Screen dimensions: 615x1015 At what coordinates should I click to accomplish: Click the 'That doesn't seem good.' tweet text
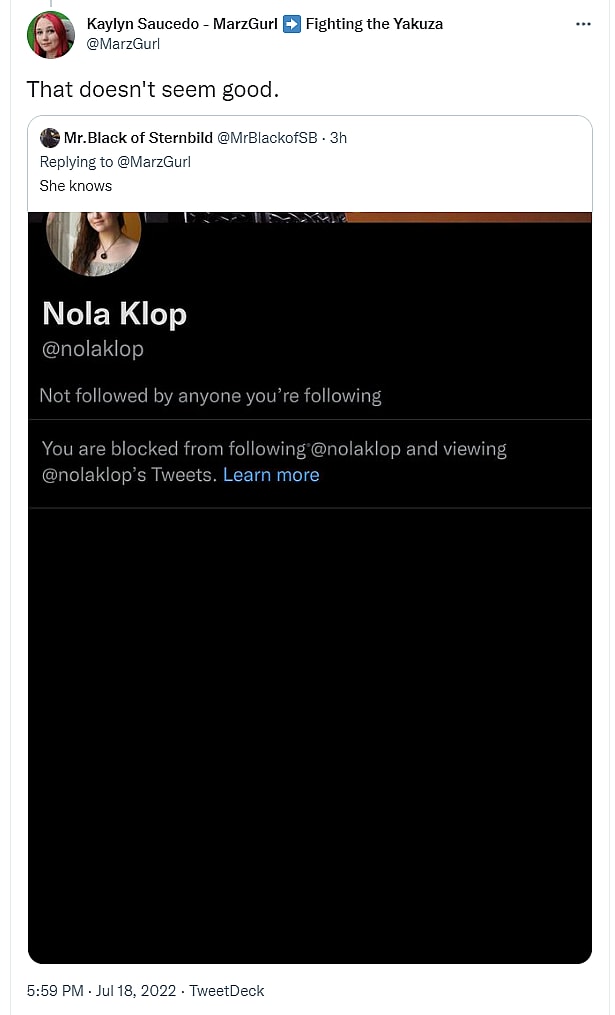[152, 89]
